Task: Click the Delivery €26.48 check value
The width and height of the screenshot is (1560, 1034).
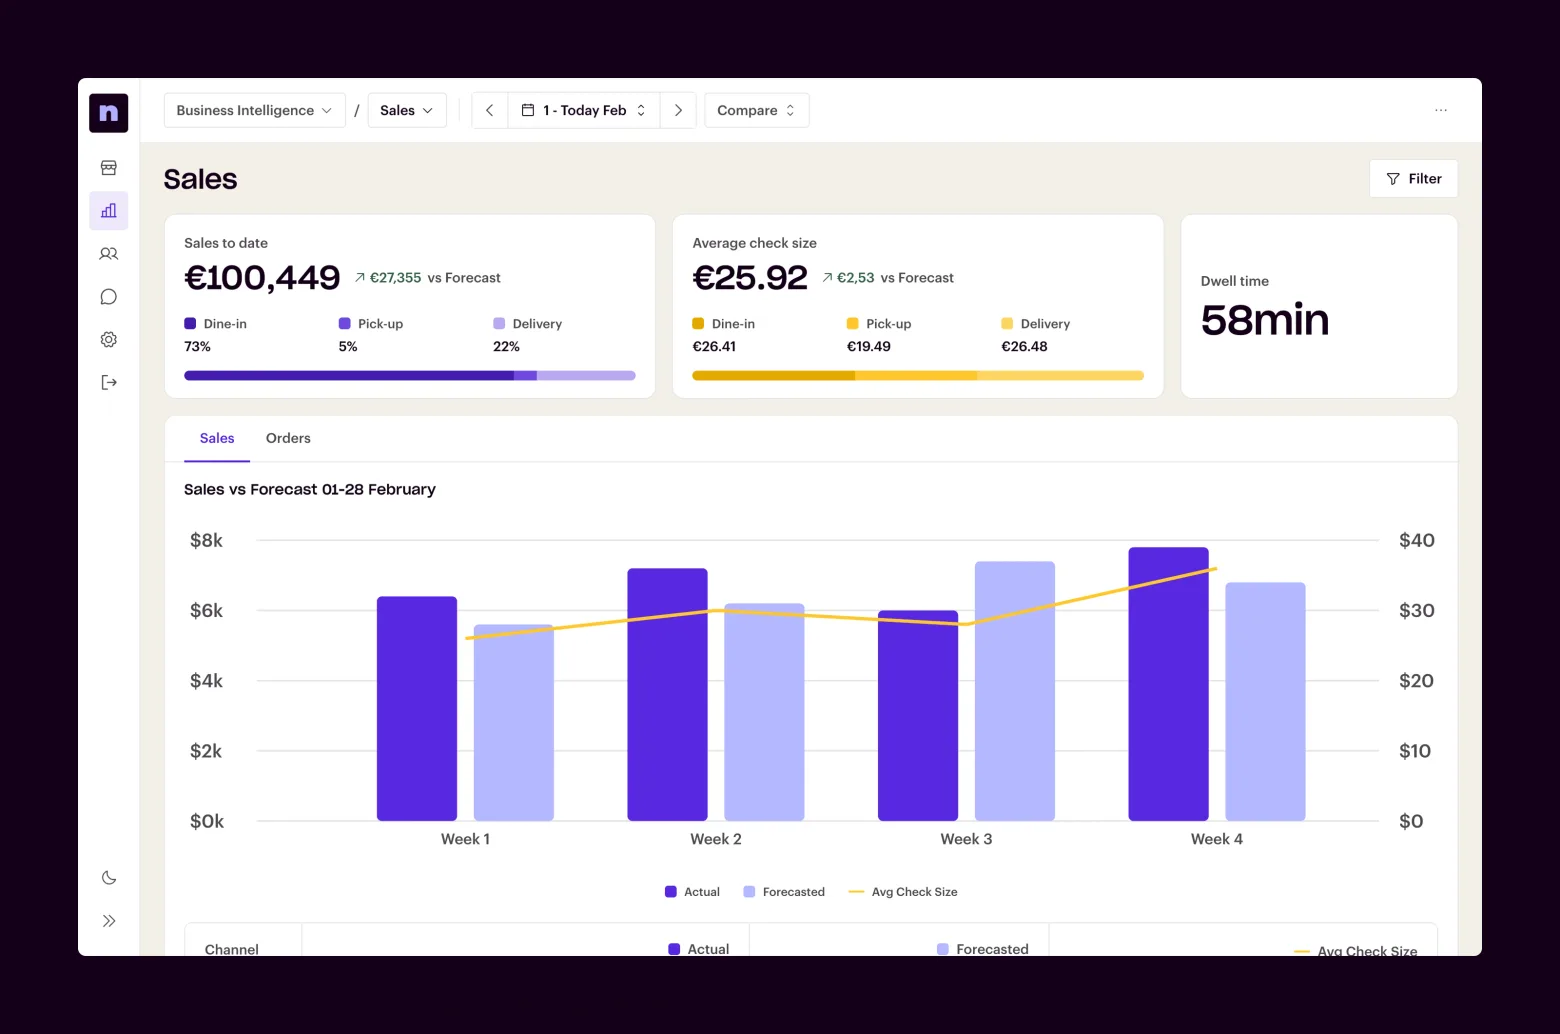Action: coord(1025,347)
